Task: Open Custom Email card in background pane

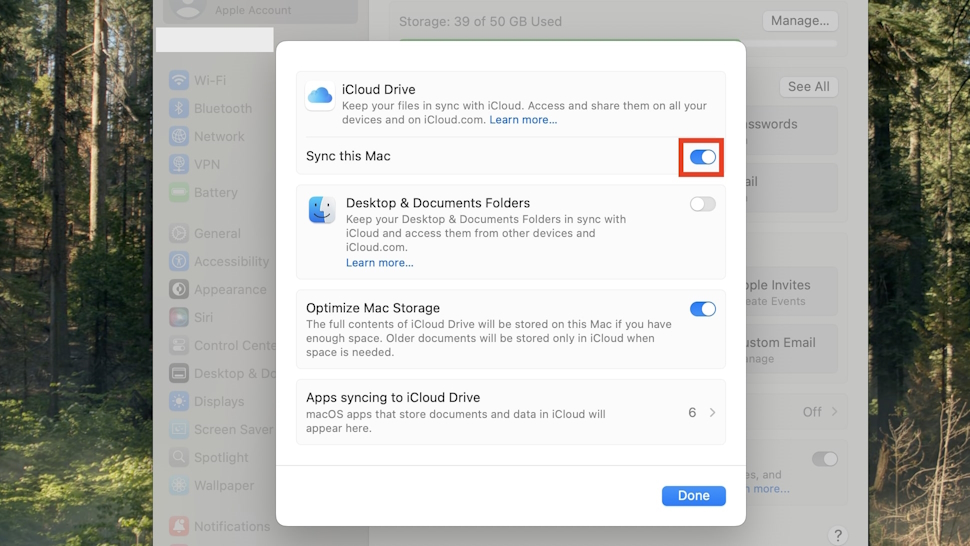Action: point(792,349)
